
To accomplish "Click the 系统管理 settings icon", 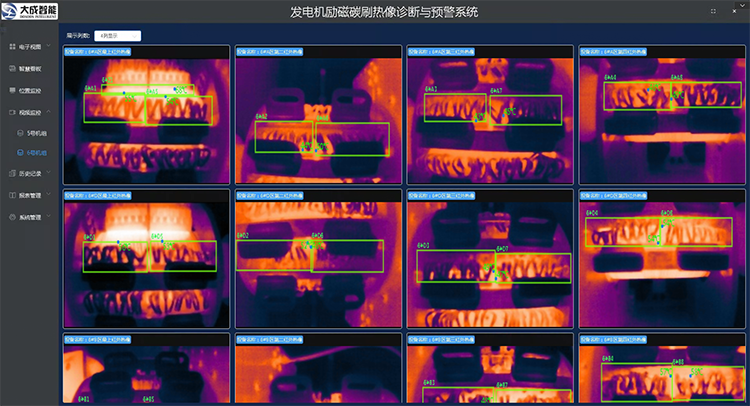I will [x=10, y=217].
